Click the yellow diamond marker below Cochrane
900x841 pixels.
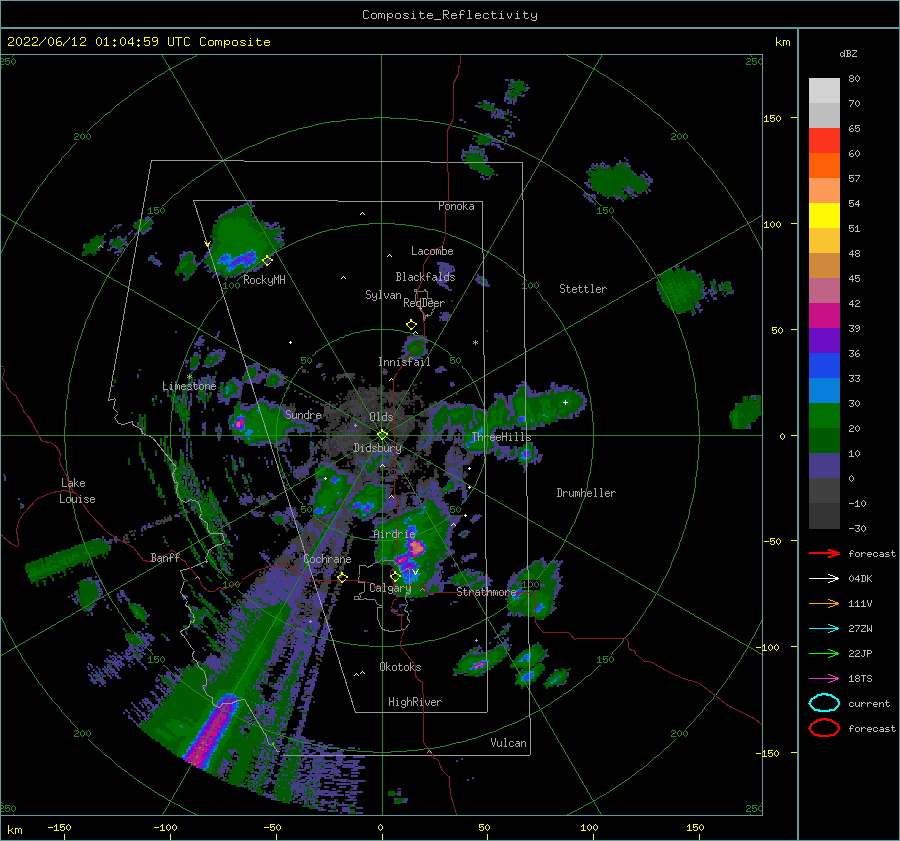pyautogui.click(x=342, y=578)
